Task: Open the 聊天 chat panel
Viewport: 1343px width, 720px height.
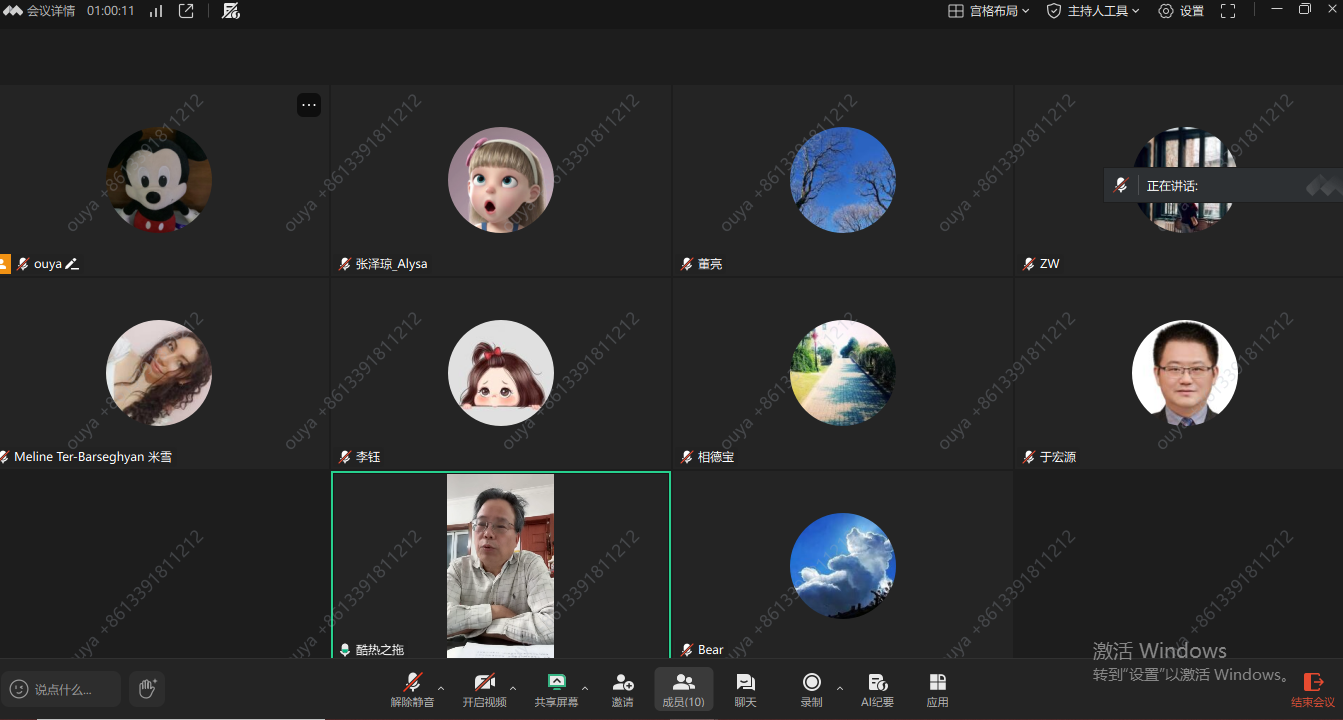Action: pyautogui.click(x=745, y=688)
